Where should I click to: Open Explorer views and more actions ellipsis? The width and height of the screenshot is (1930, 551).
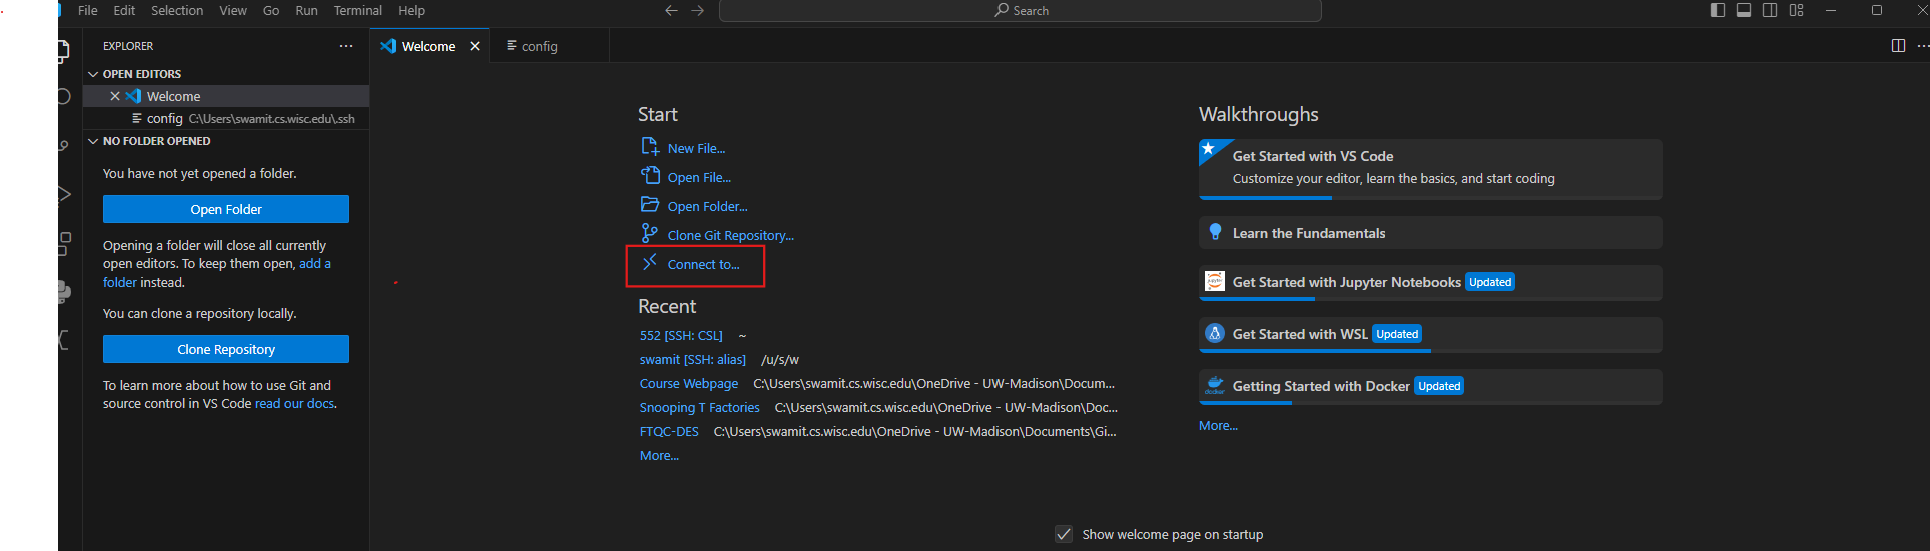coord(346,46)
